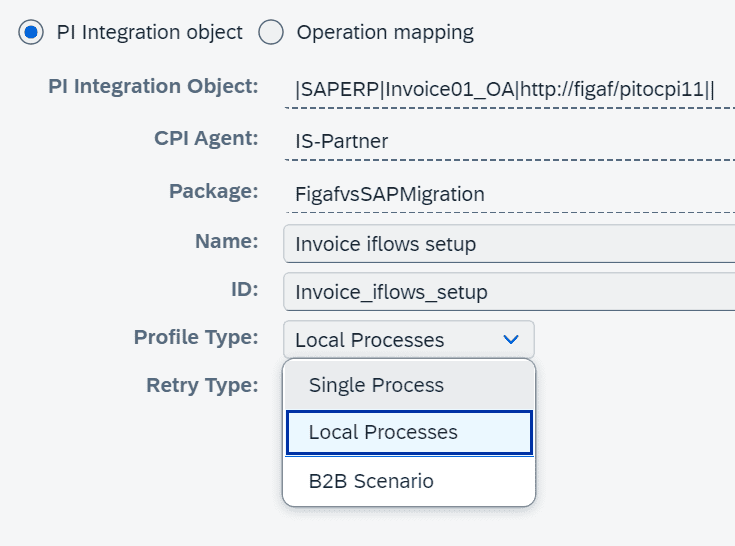The width and height of the screenshot is (735, 546).
Task: Click the Package label
Action: point(214,191)
